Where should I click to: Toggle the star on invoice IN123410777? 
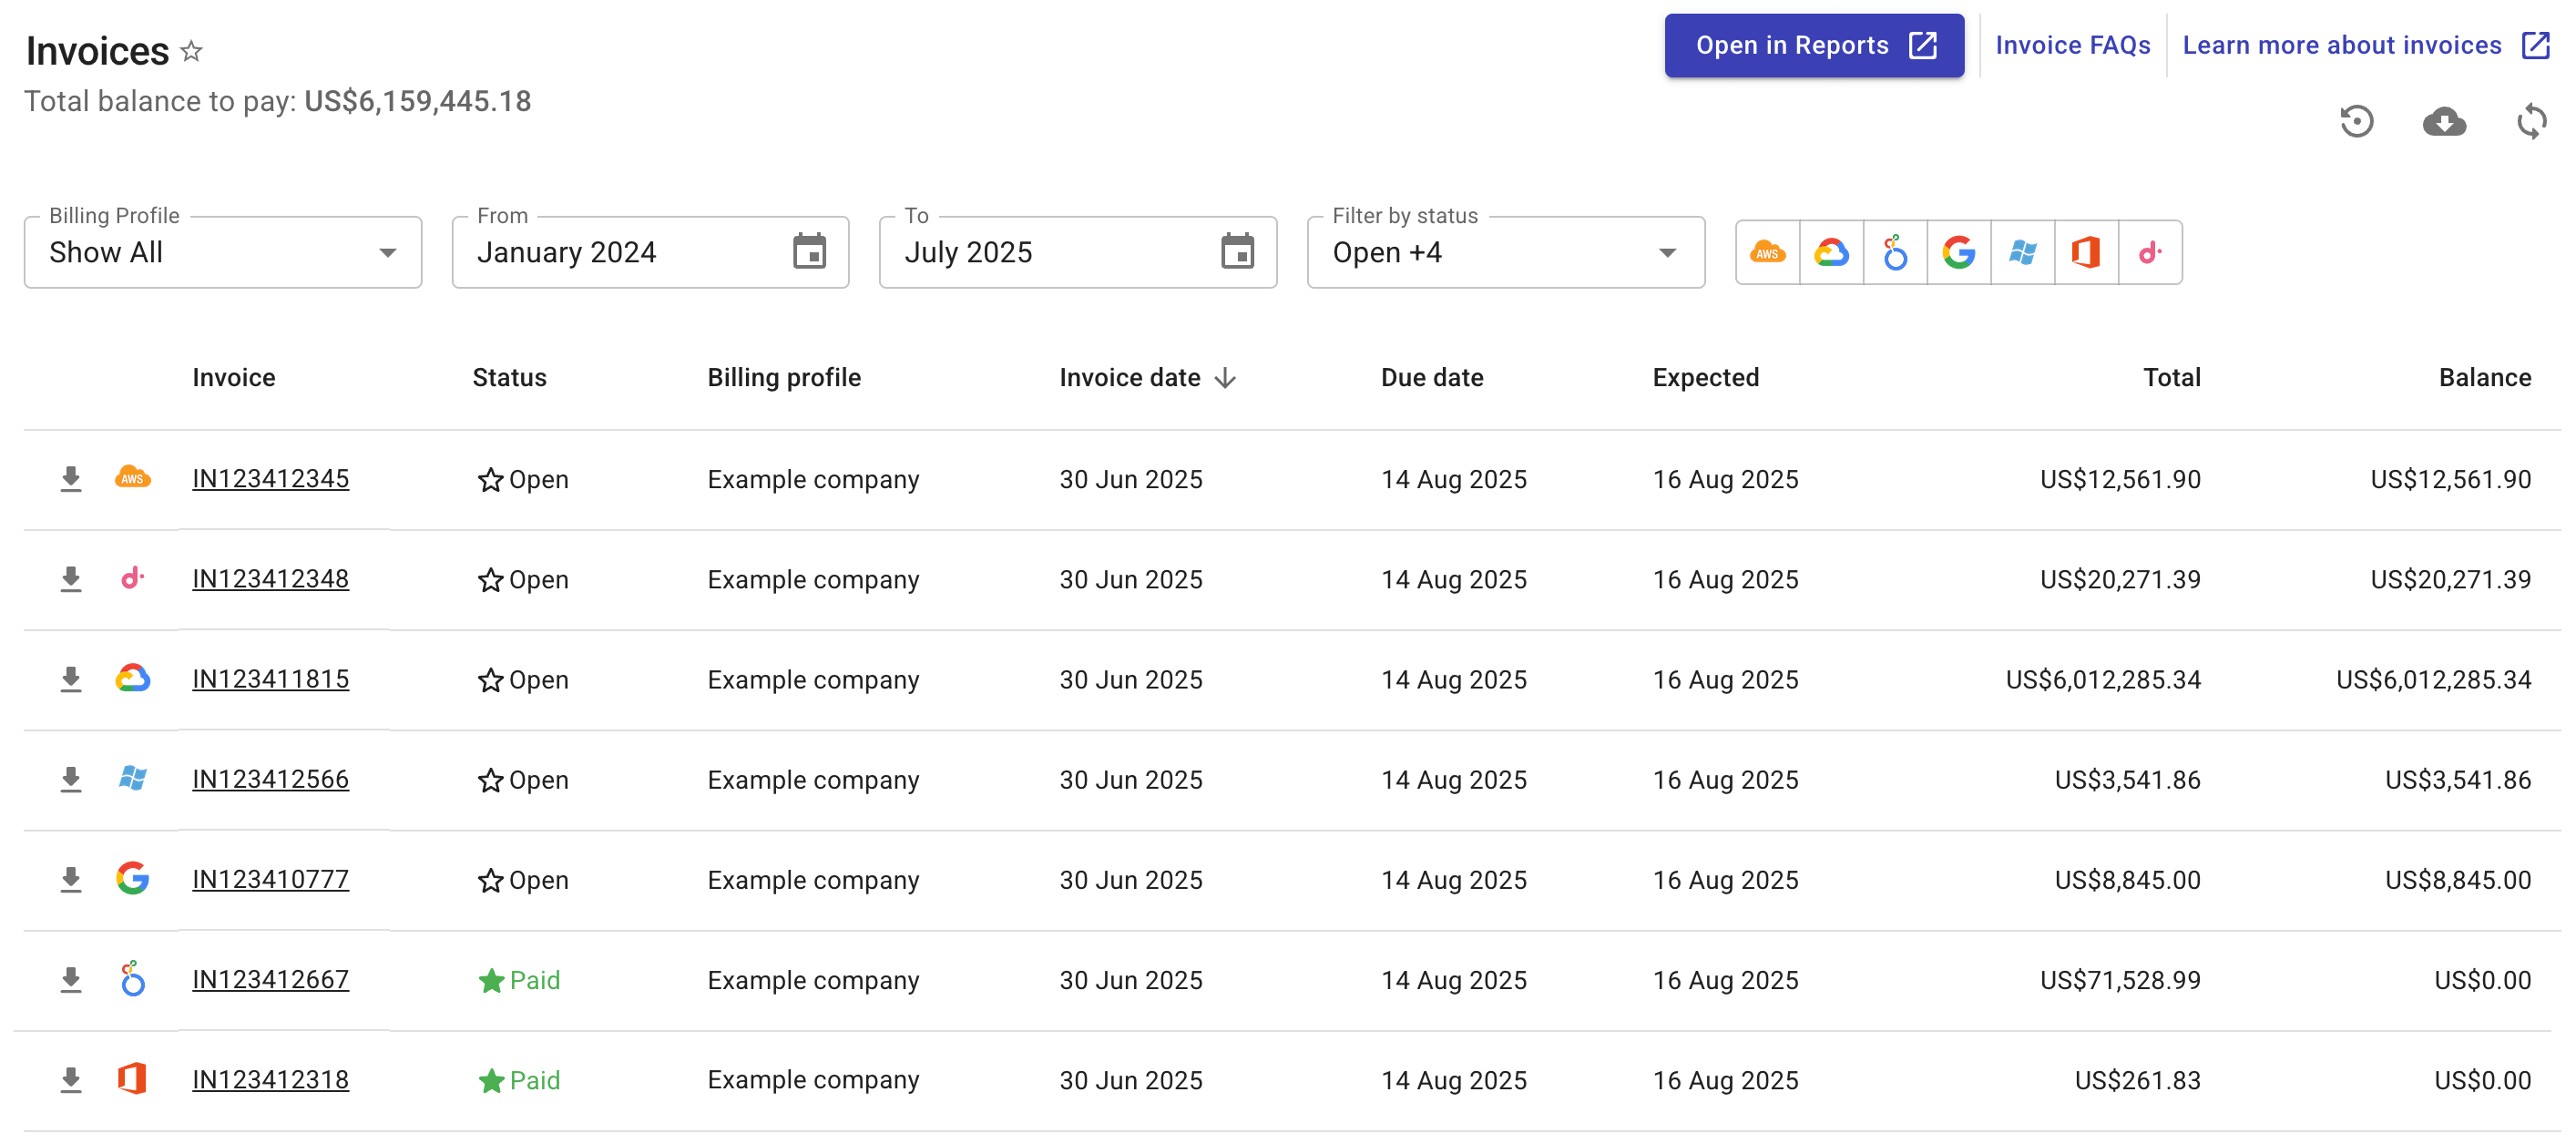pos(489,880)
